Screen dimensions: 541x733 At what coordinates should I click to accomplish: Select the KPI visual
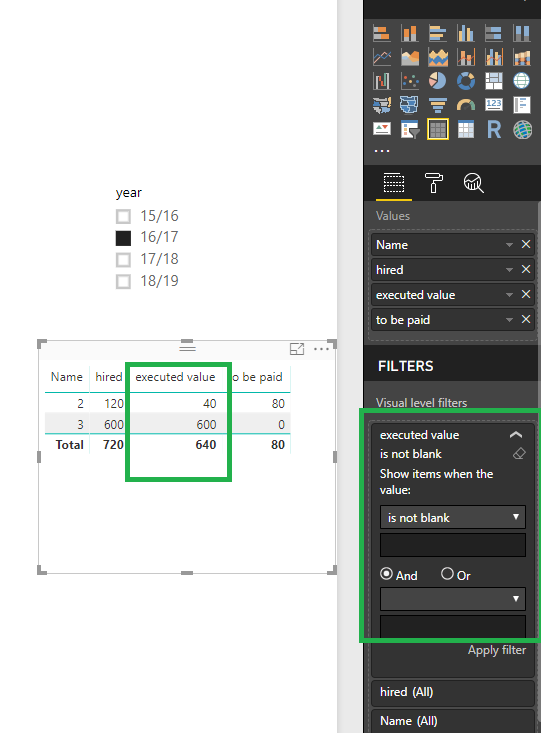(x=382, y=129)
